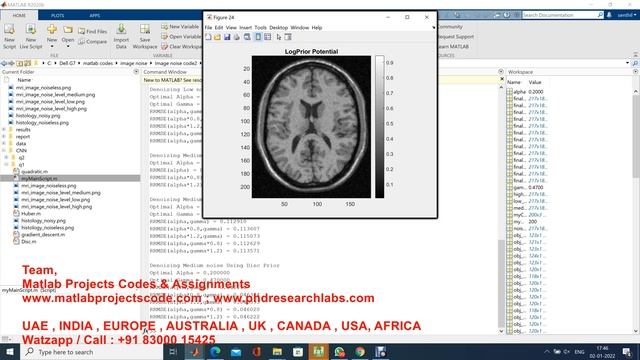Expand the q2 folder
640x360 pixels.
7,158
